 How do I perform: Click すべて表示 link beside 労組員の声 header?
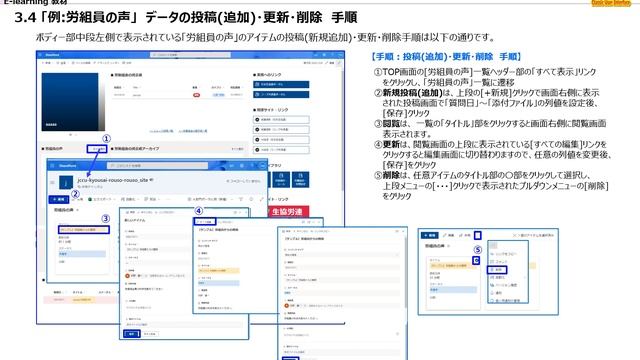point(97,149)
